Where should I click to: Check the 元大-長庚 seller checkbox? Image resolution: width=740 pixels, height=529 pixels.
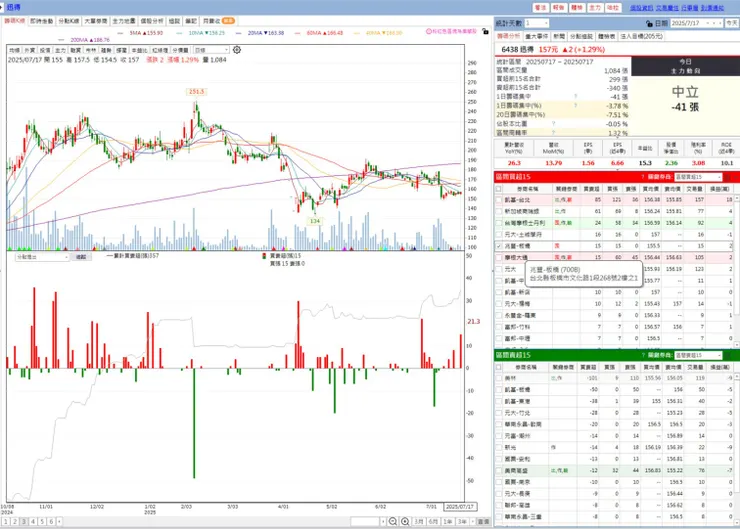(x=499, y=494)
